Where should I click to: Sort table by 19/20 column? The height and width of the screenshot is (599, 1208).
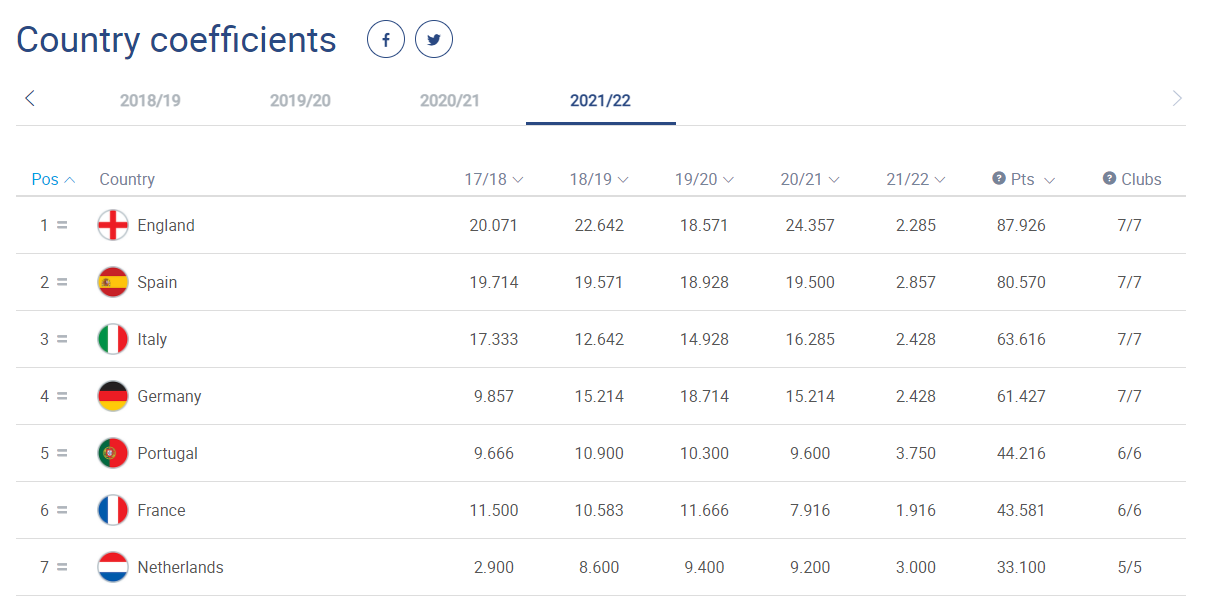click(x=704, y=180)
